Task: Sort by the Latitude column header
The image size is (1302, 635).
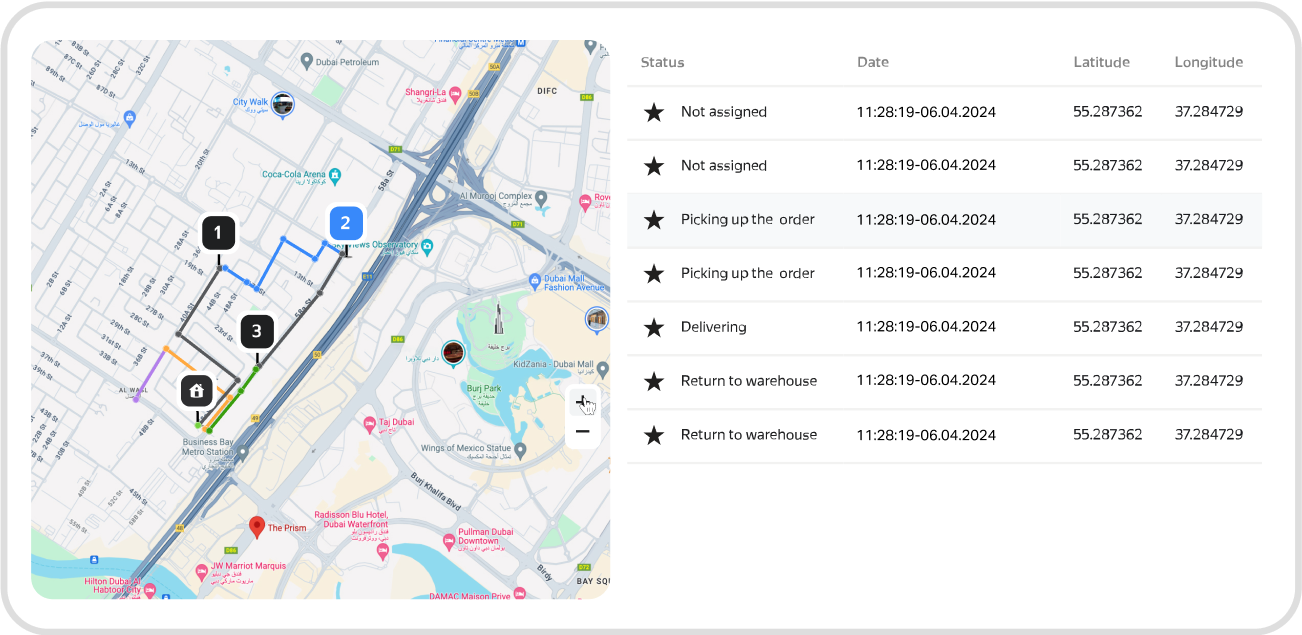Action: (1101, 62)
